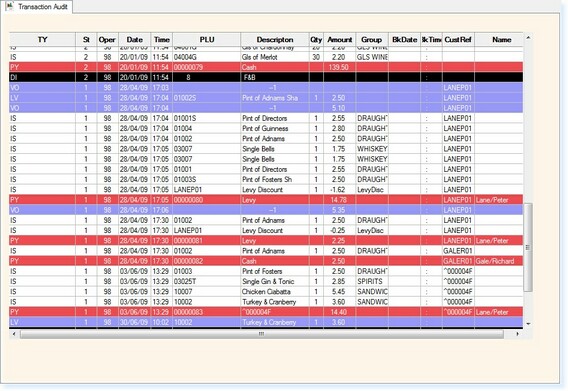Click the horizontal scrollbar right arrow

coord(518,334)
